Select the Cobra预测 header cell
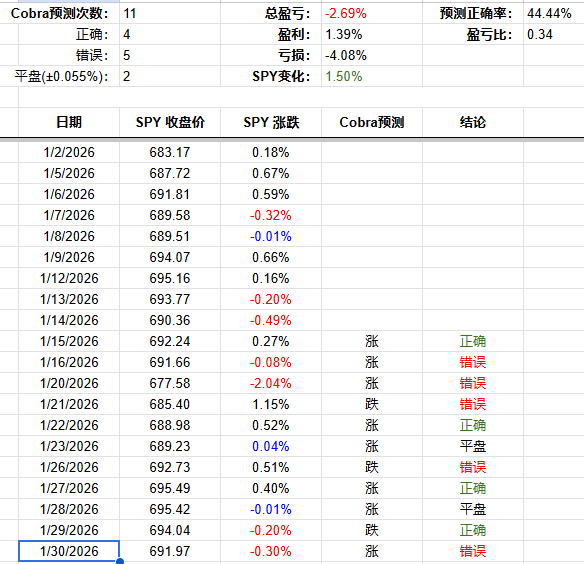The height and width of the screenshot is (564, 584). [372, 122]
